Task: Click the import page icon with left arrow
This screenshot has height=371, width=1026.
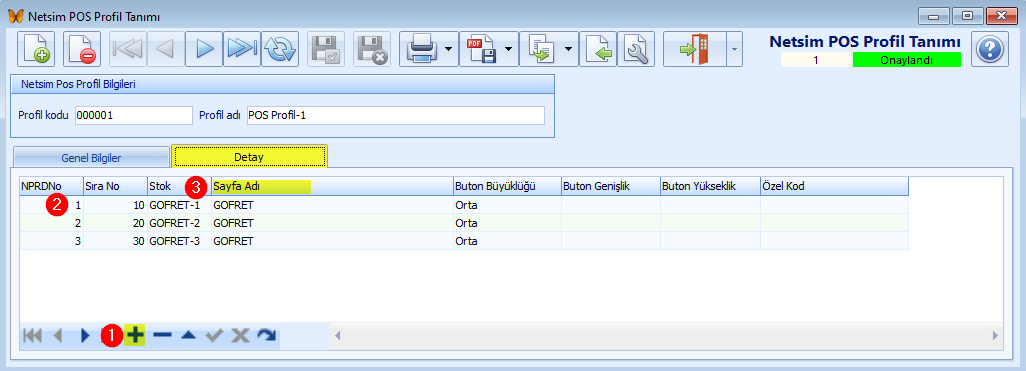Action: [597, 50]
